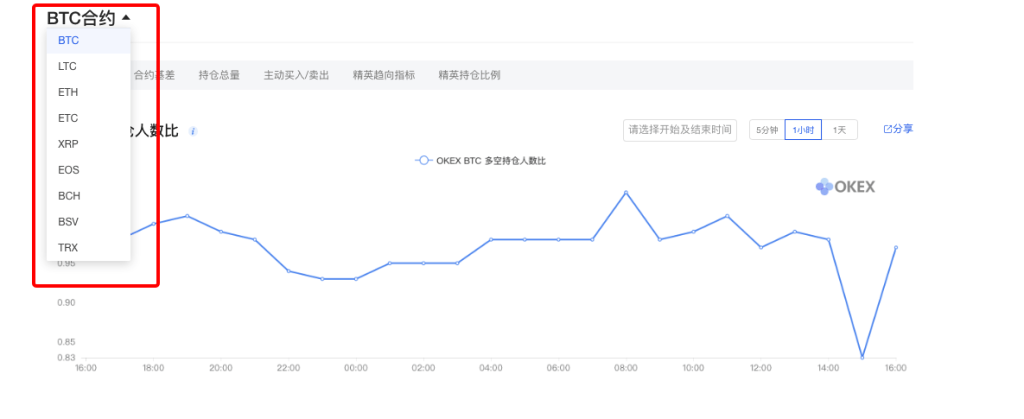Switch to the 持仓总量 tab
The width and height of the screenshot is (1024, 419).
[x=219, y=75]
